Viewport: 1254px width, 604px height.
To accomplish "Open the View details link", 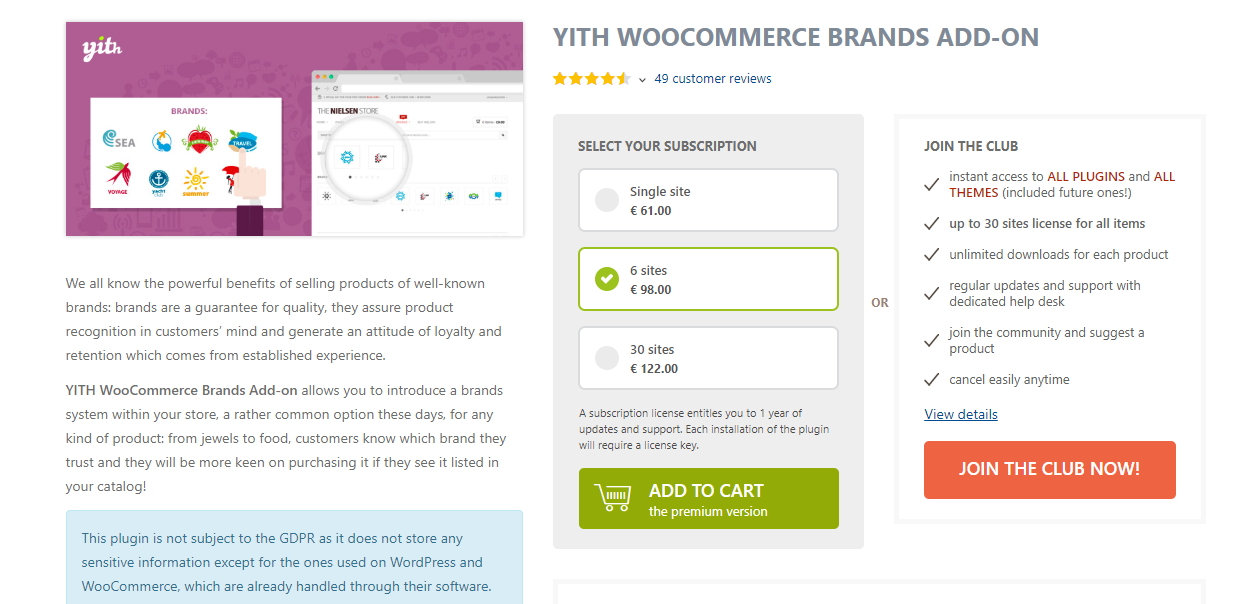I will pos(960,414).
